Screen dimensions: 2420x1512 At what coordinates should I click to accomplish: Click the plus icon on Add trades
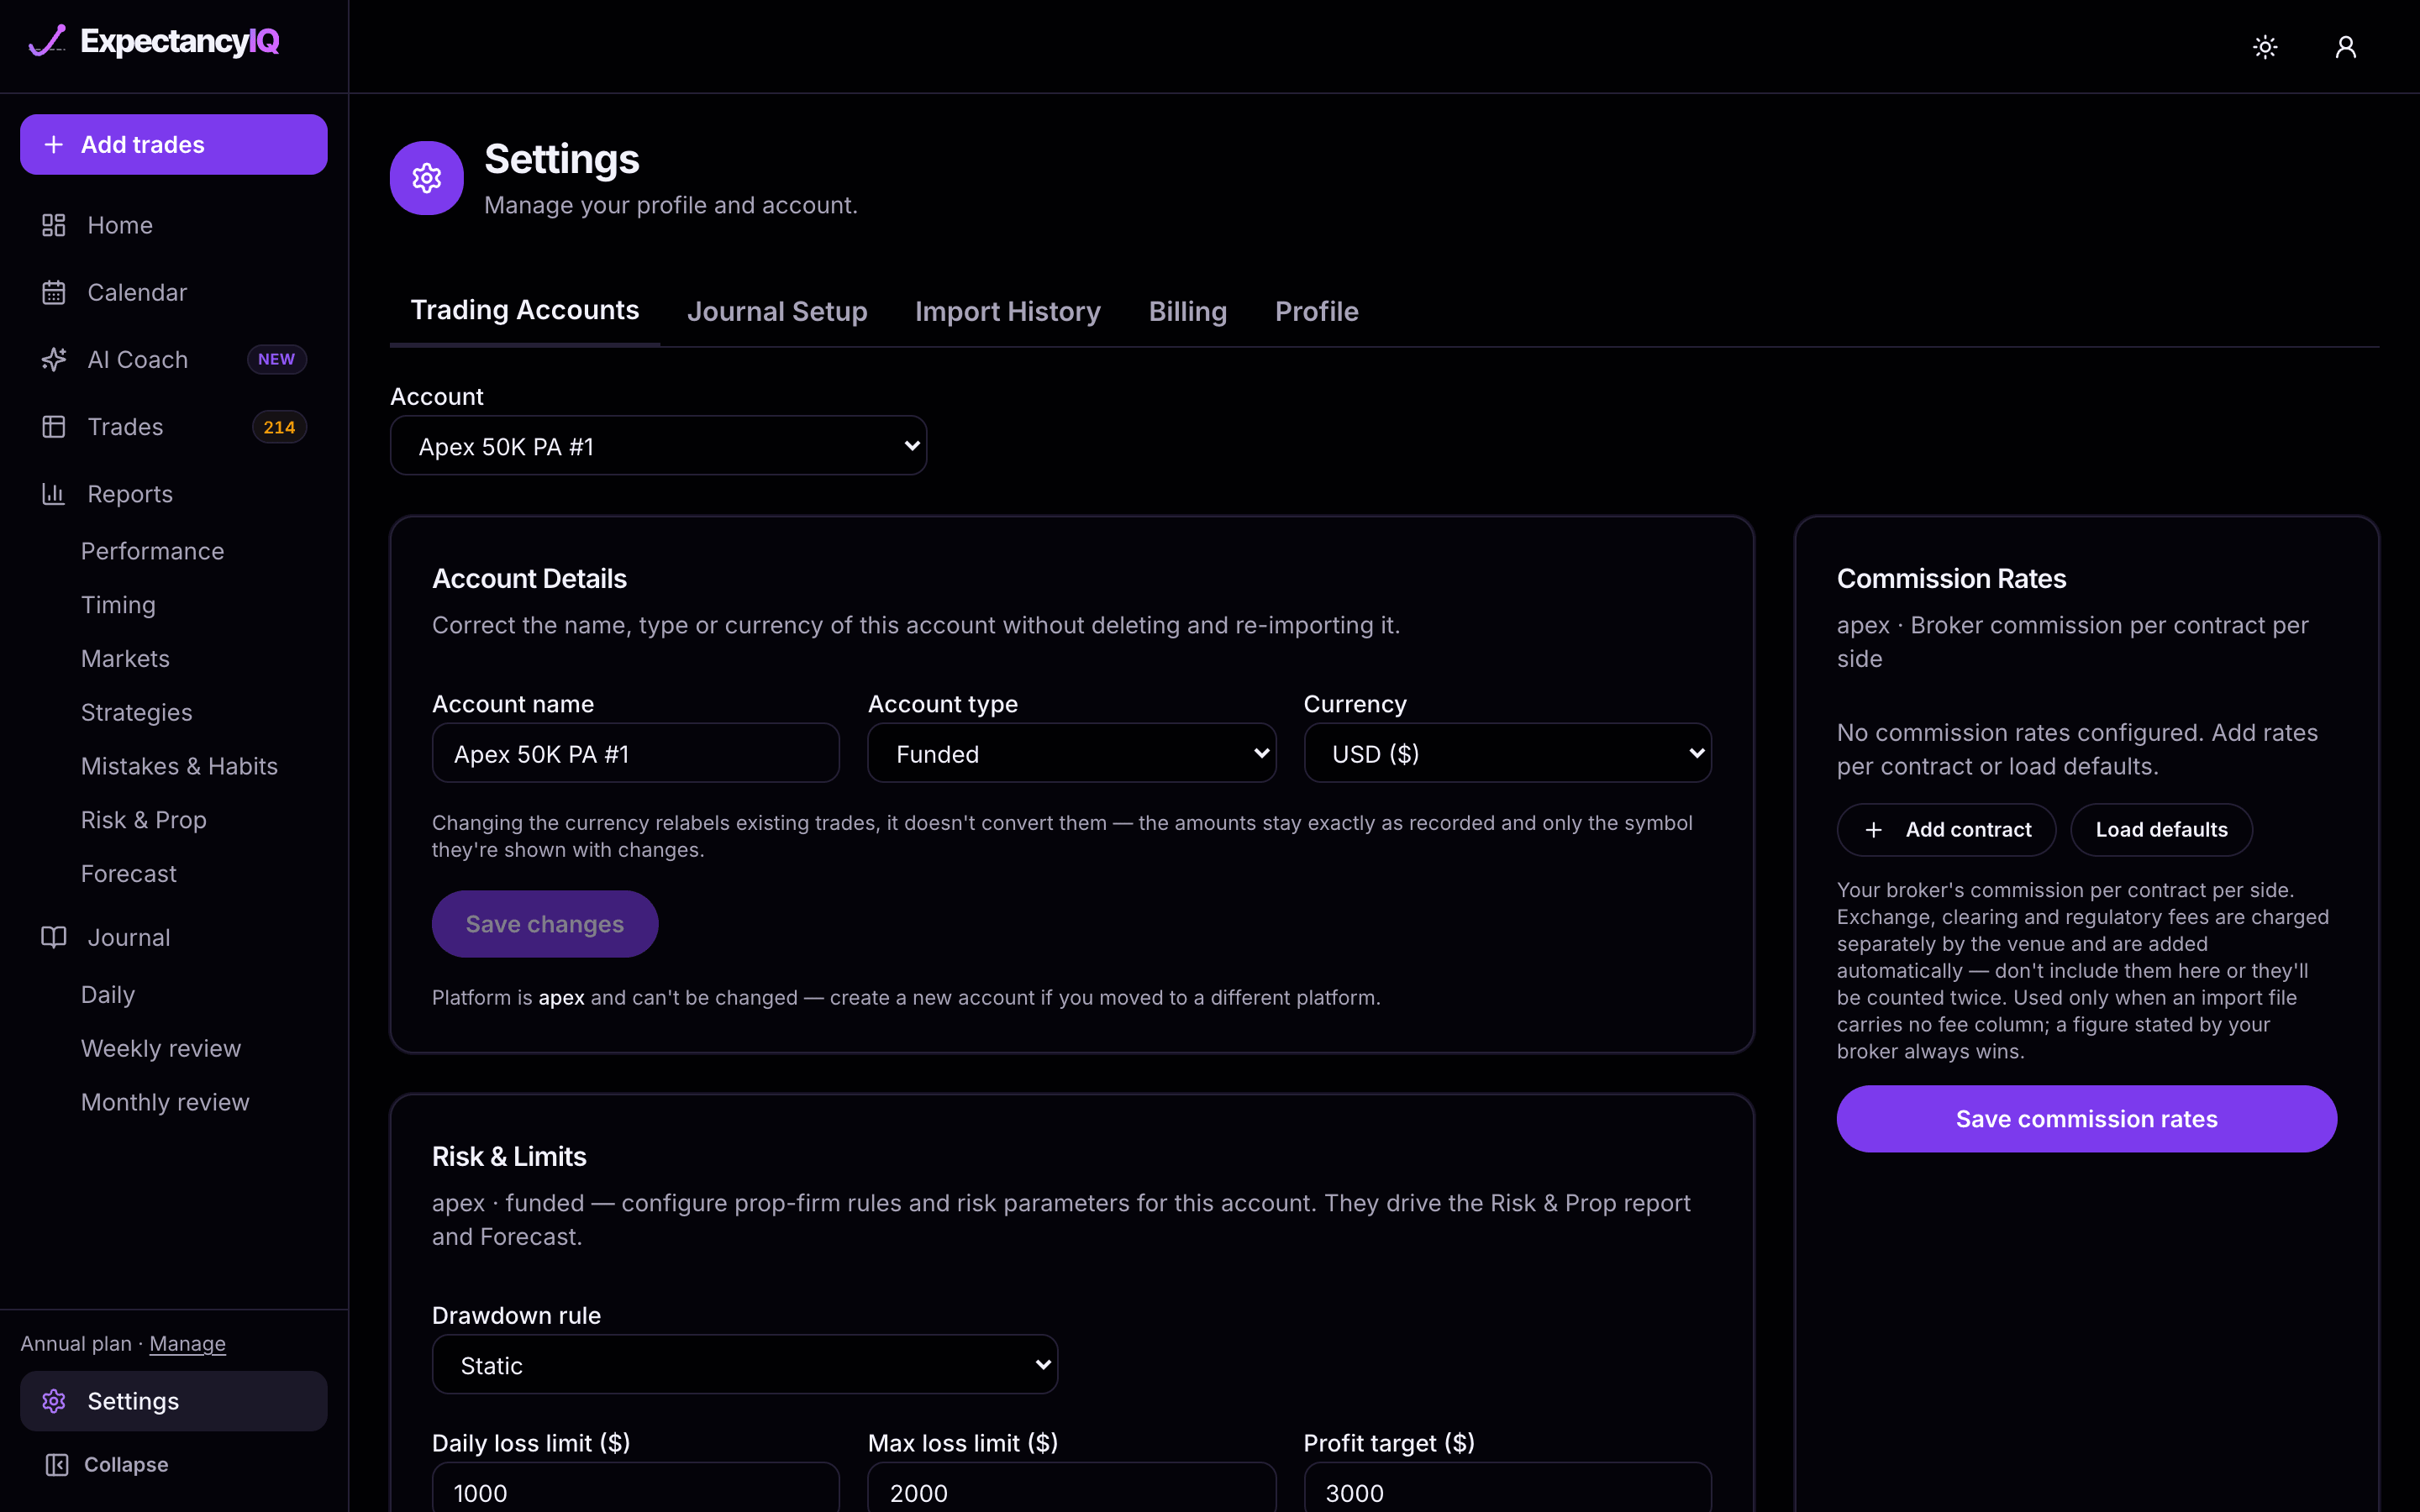coord(54,145)
